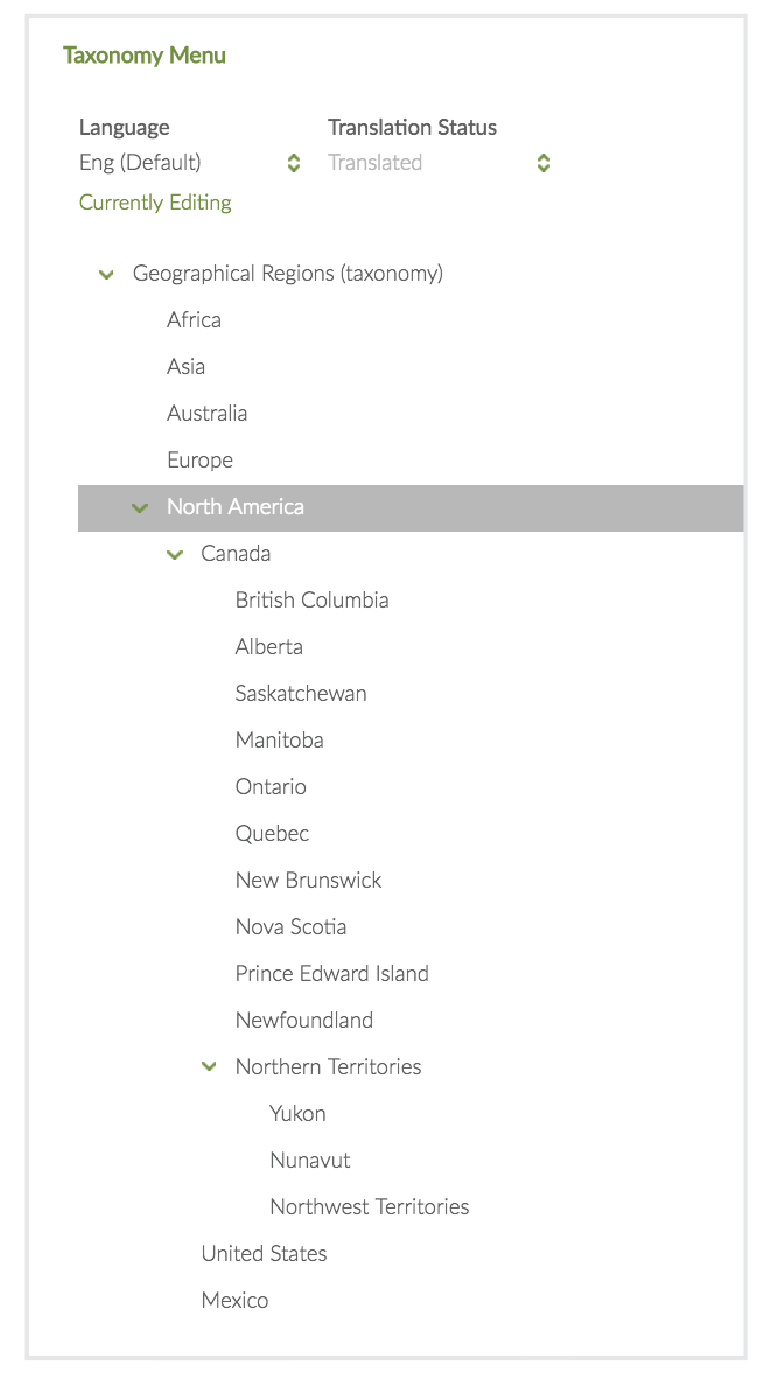770x1376 pixels.
Task: Choose Yukon under Northern Territories
Action: pyautogui.click(x=298, y=1114)
